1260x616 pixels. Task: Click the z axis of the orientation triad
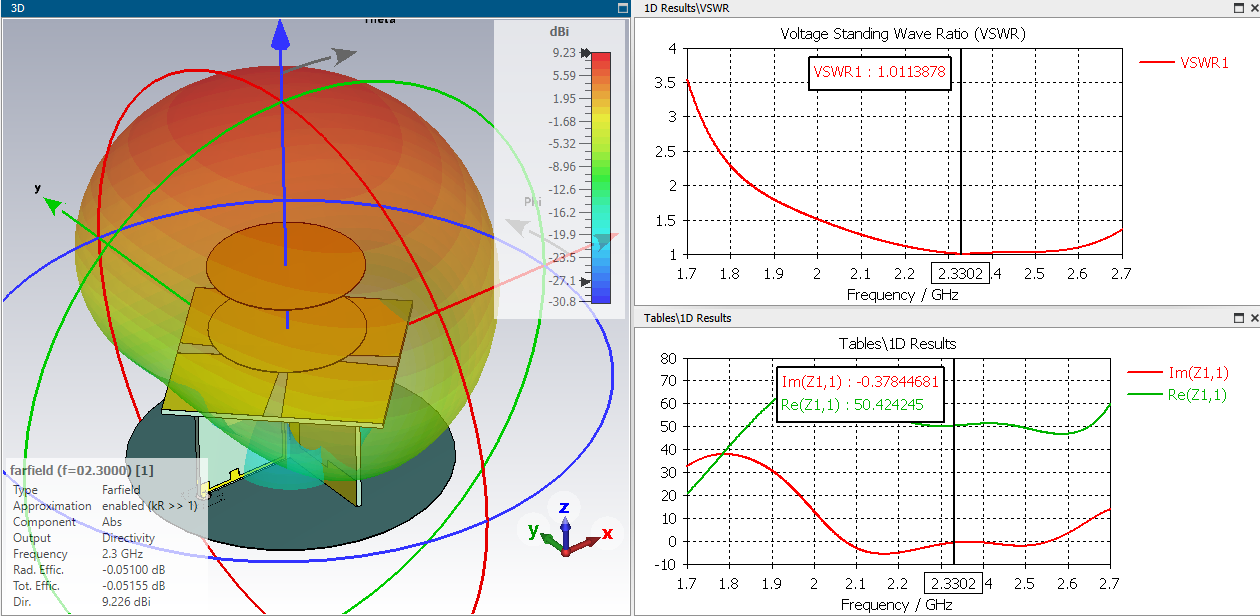pyautogui.click(x=565, y=507)
